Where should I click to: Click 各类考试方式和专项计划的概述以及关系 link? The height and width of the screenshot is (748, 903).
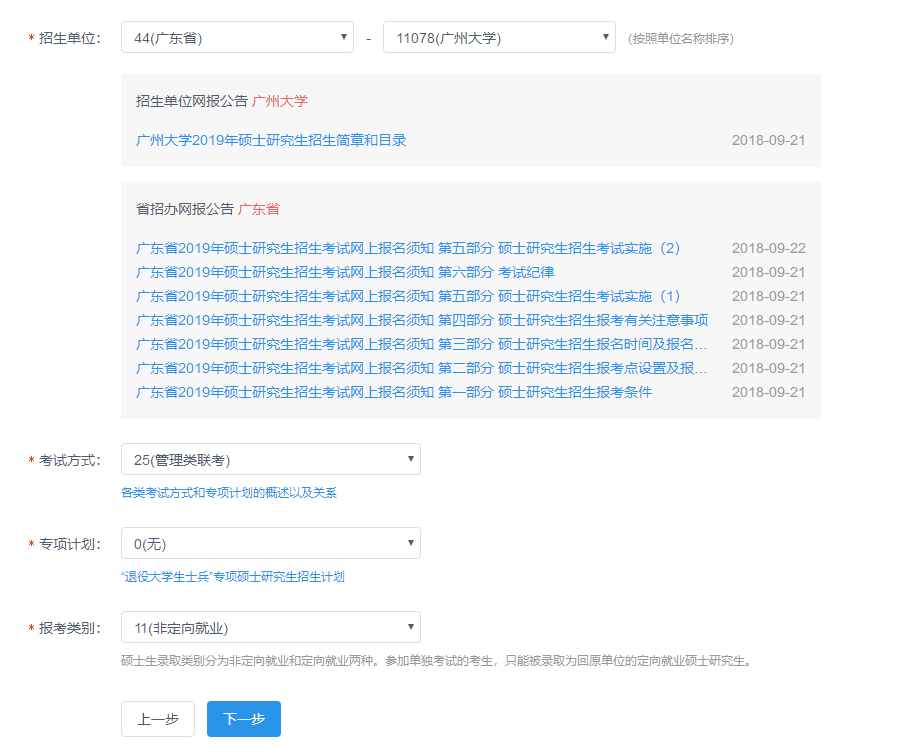click(229, 493)
